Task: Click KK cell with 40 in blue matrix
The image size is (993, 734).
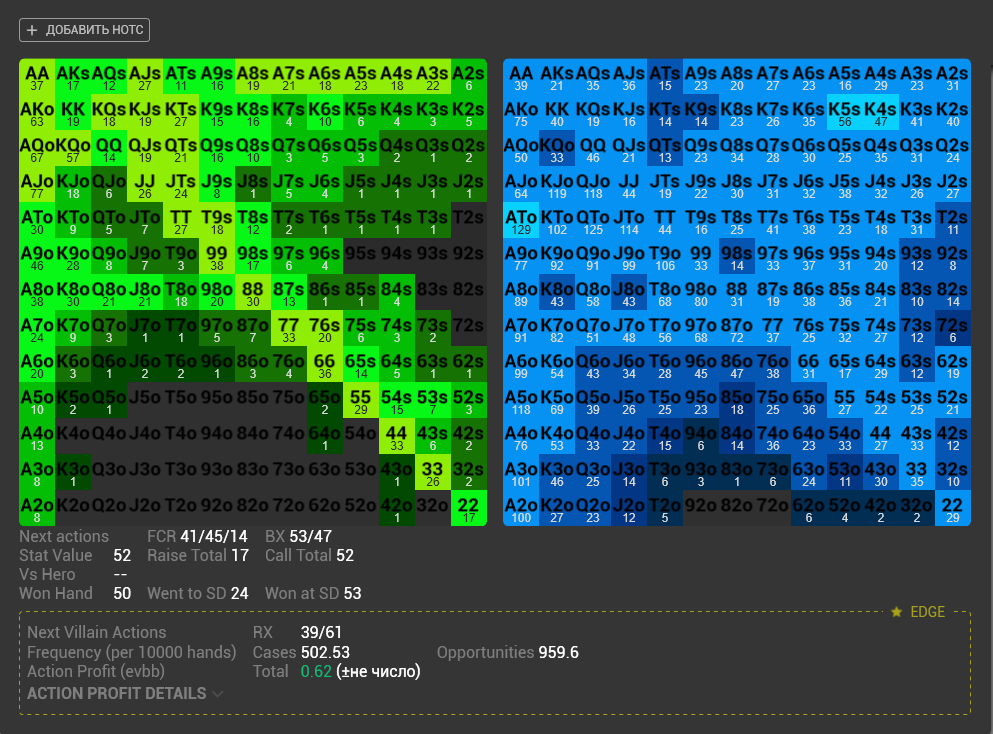Action: (x=557, y=112)
